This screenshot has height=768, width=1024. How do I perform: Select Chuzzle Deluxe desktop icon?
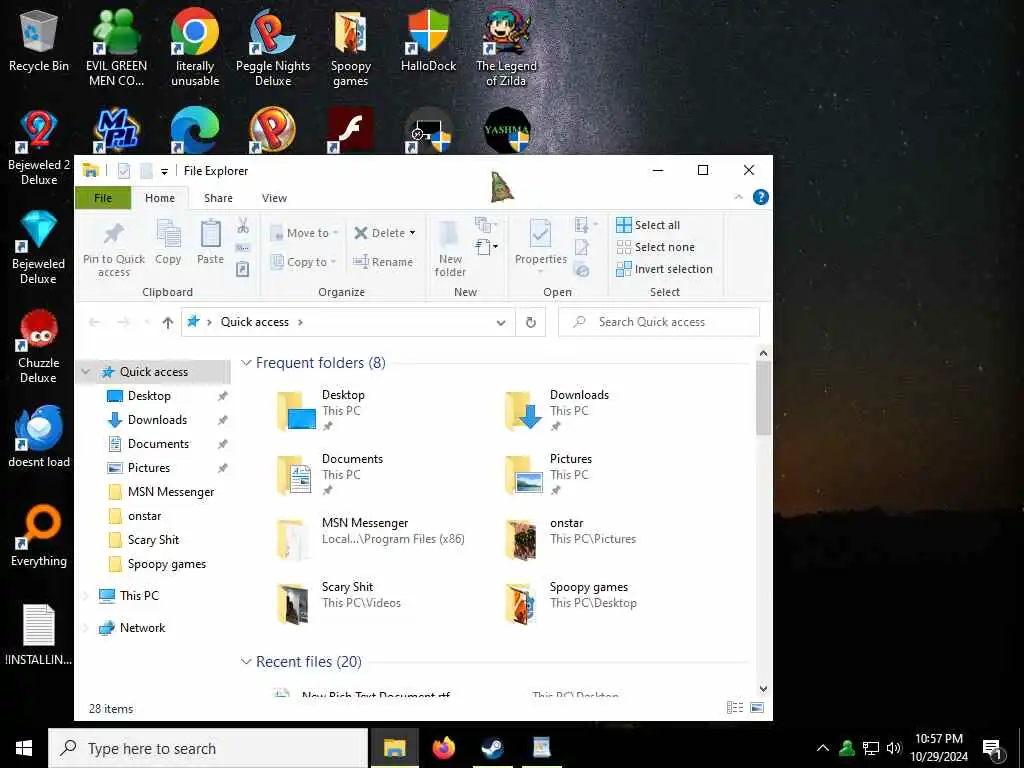(x=39, y=346)
